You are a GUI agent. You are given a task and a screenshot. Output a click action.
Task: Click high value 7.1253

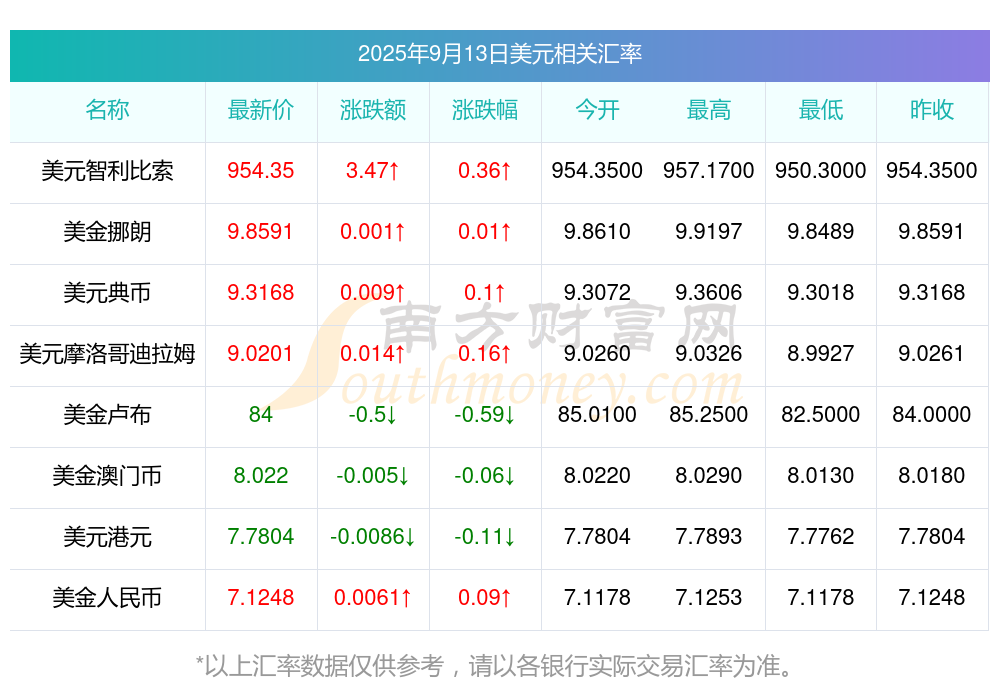[x=709, y=598]
